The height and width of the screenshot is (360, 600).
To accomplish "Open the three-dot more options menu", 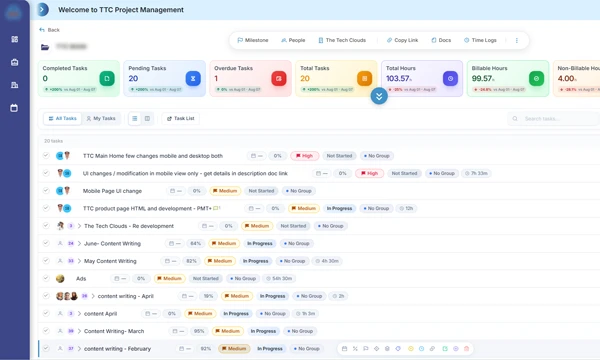I will (517, 40).
